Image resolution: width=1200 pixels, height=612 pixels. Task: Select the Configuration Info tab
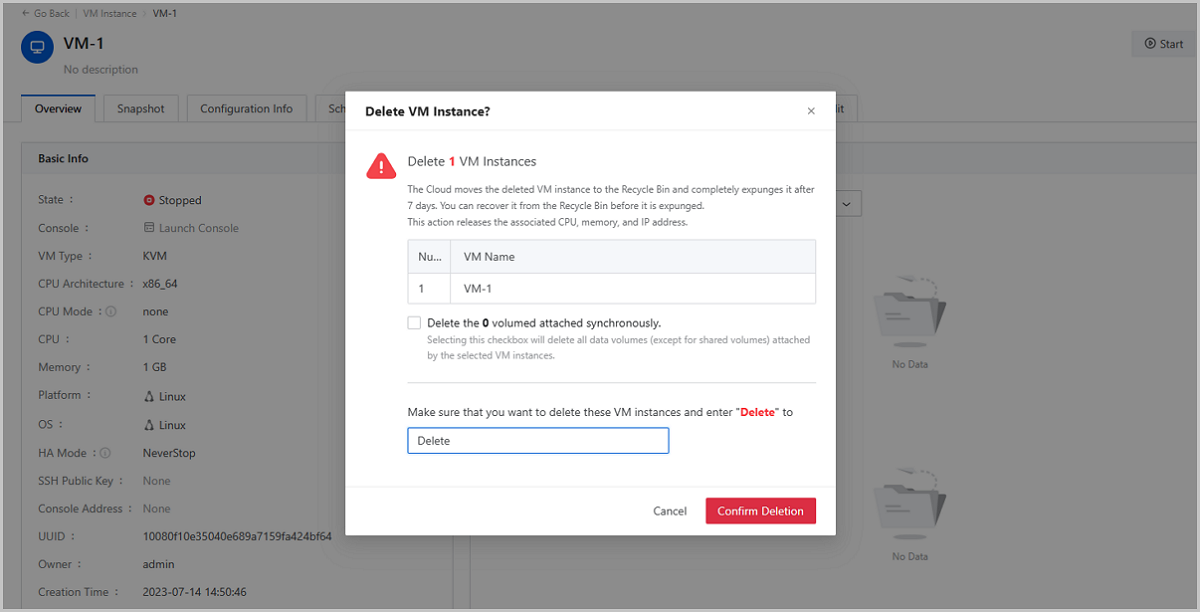pos(246,109)
